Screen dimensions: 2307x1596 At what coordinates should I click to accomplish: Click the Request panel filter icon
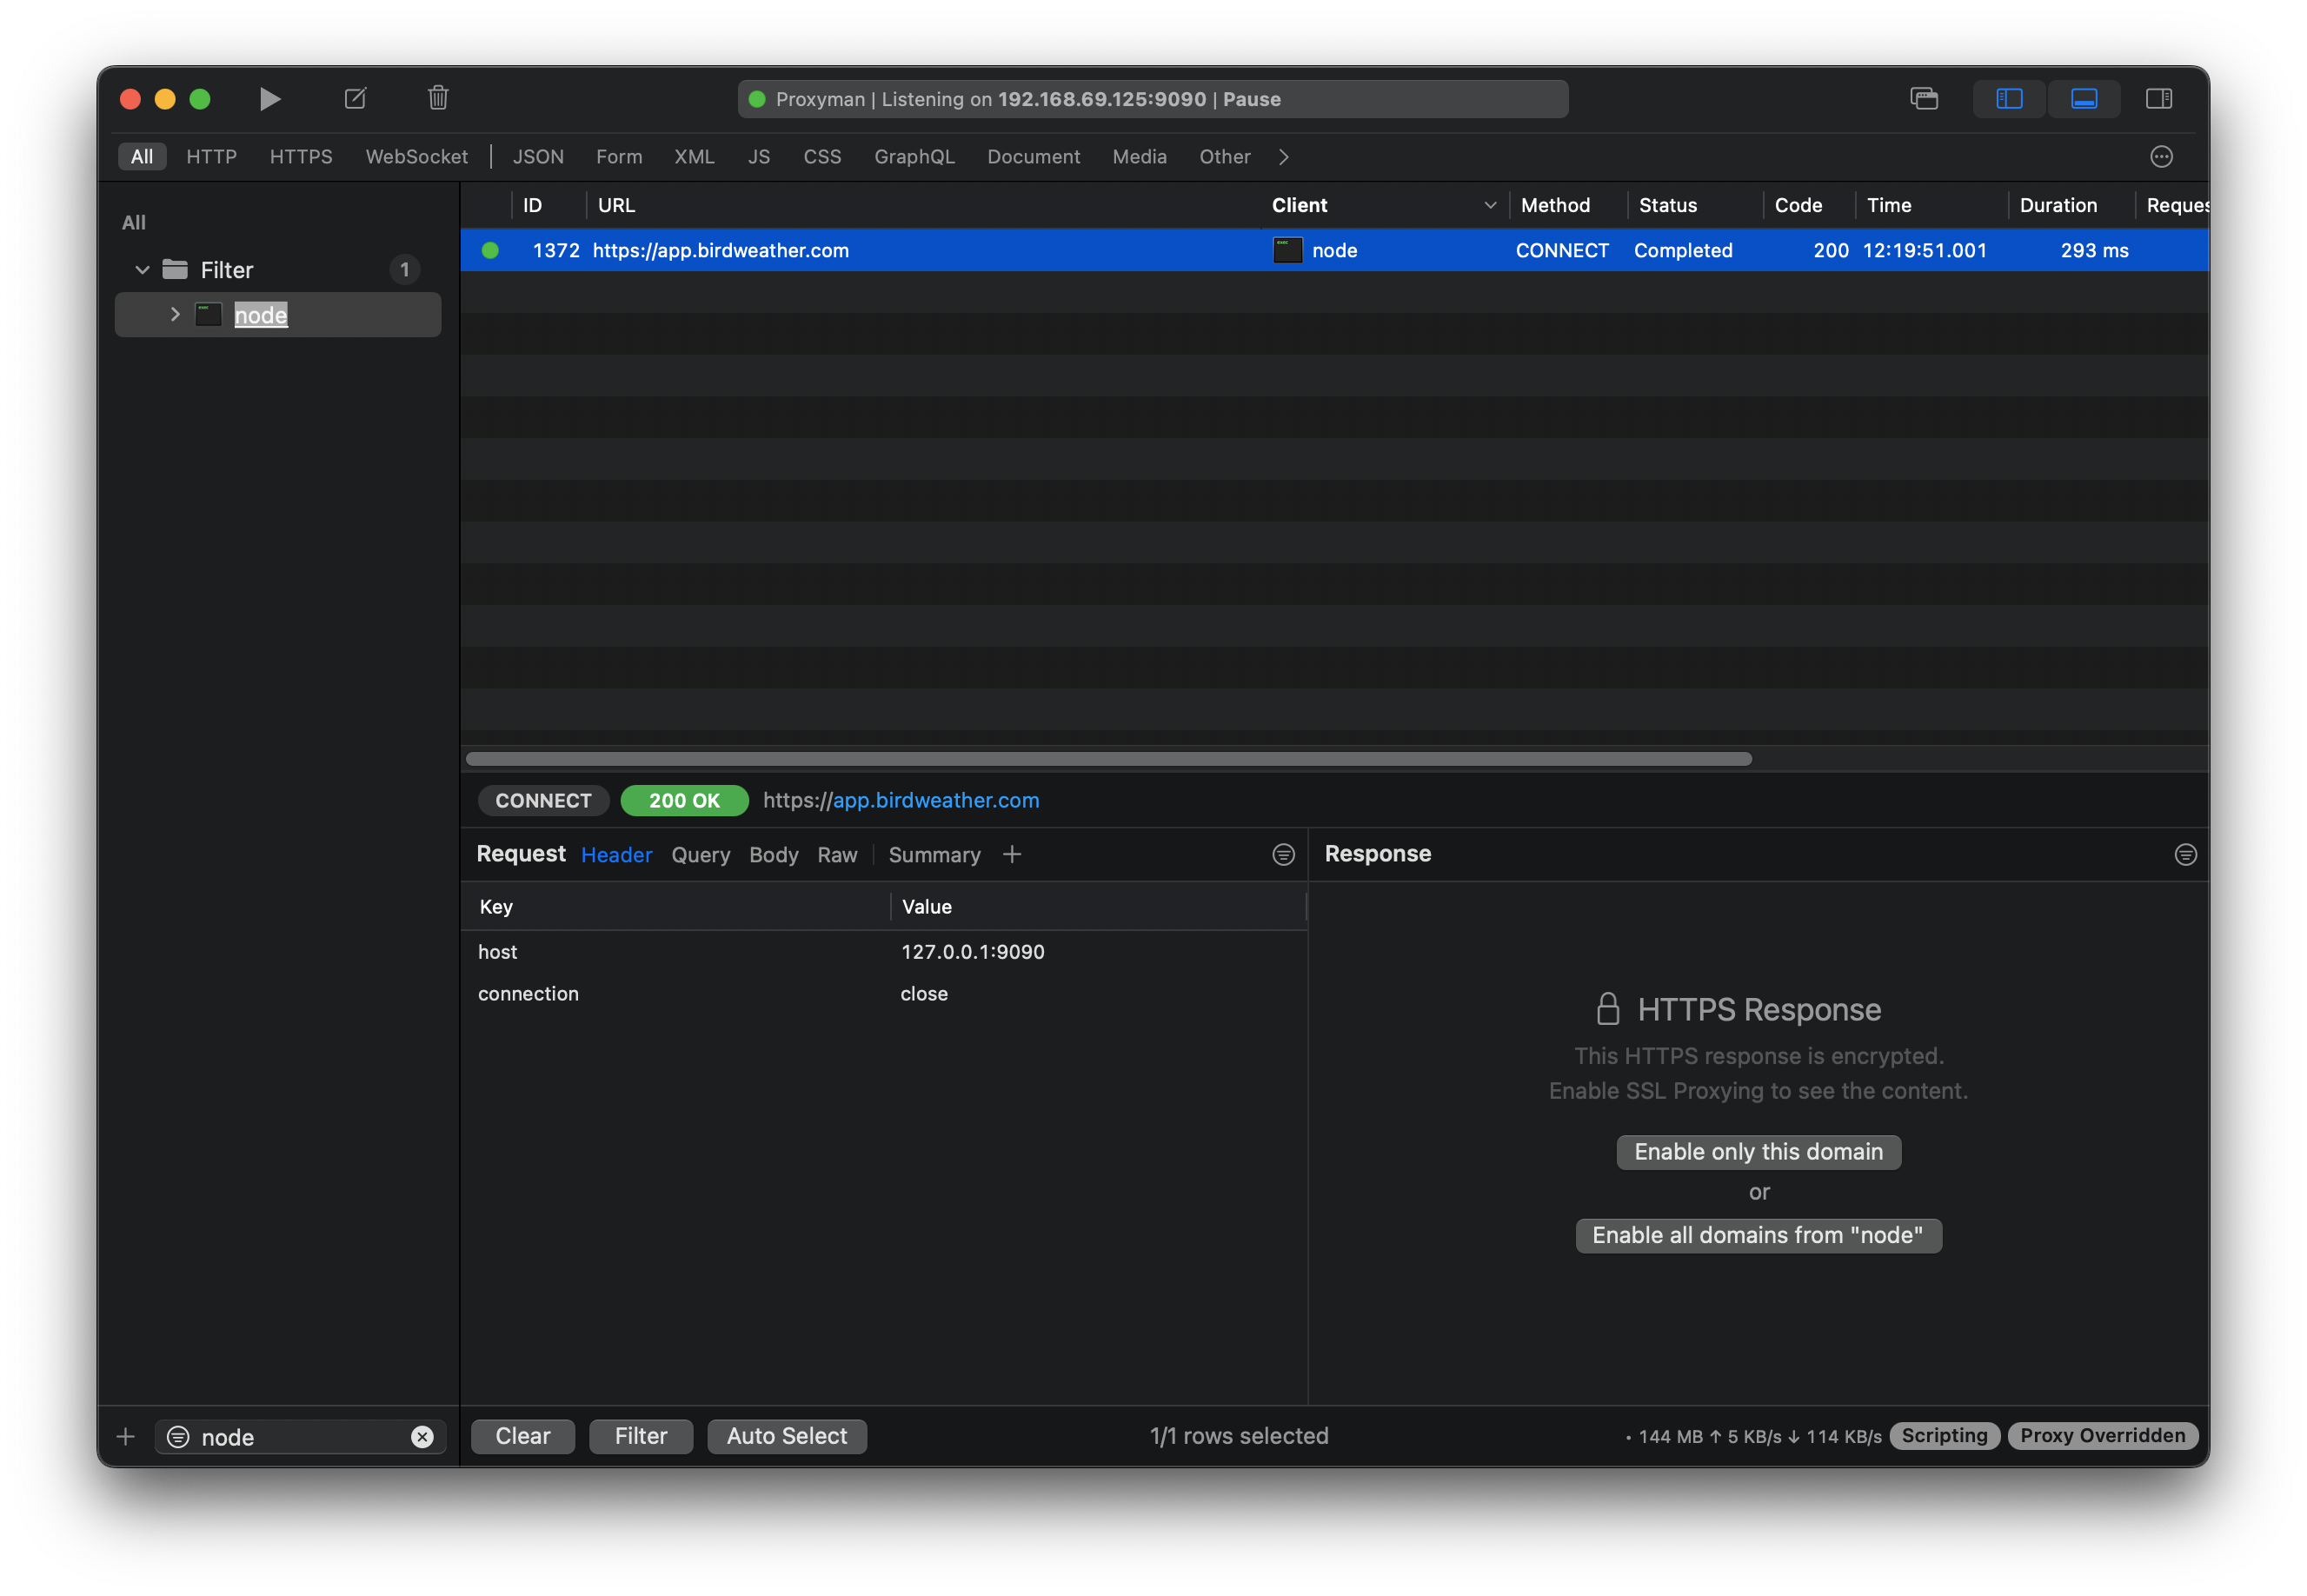pos(1283,855)
